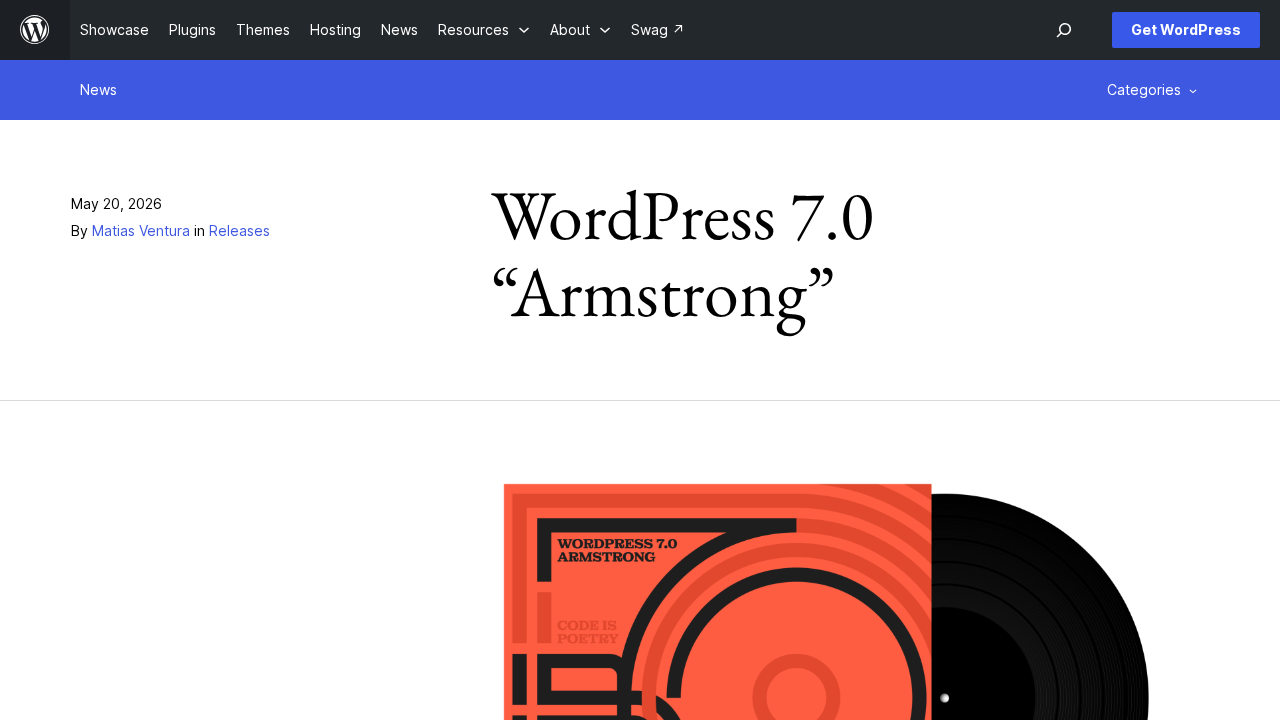Open the Releases category link
Screen dimensions: 1280x720
pos(239,231)
